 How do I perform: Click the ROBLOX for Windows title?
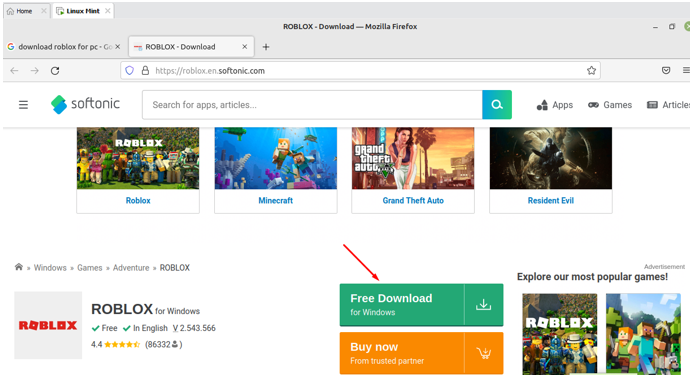(x=145, y=309)
